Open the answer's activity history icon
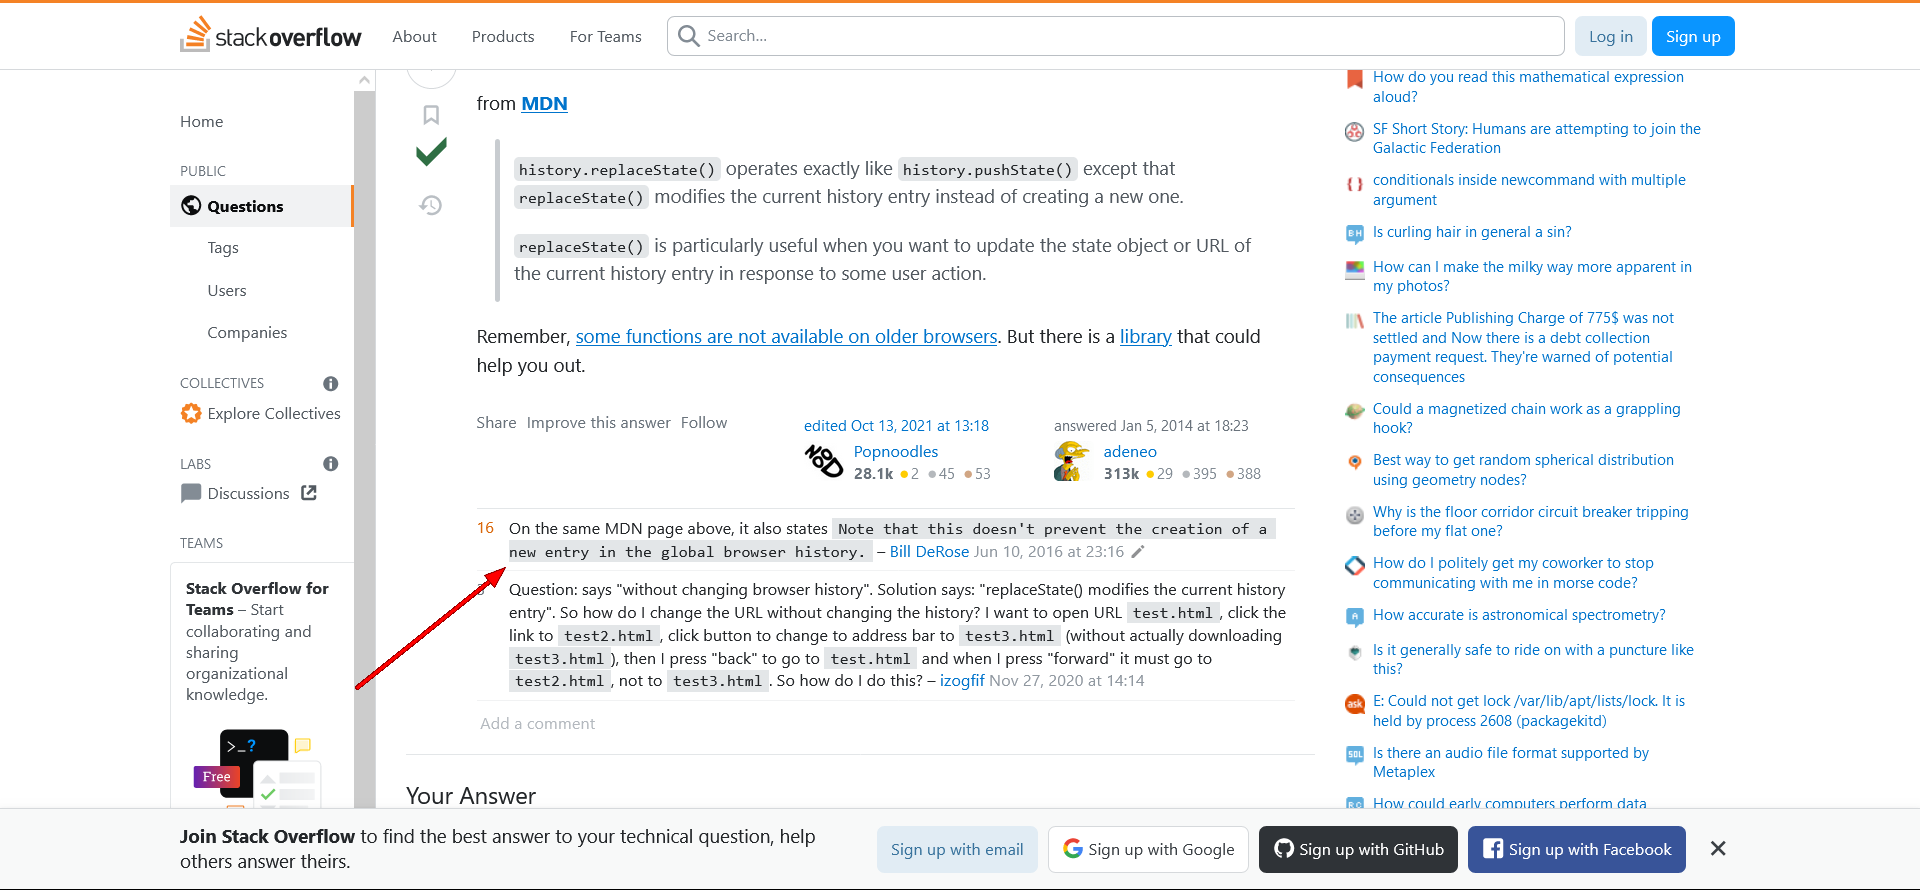The height and width of the screenshot is (890, 1920). tap(431, 205)
